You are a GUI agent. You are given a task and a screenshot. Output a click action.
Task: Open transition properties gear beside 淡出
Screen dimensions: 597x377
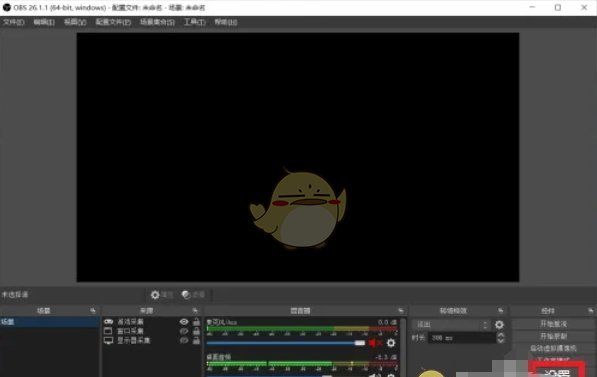tap(499, 324)
